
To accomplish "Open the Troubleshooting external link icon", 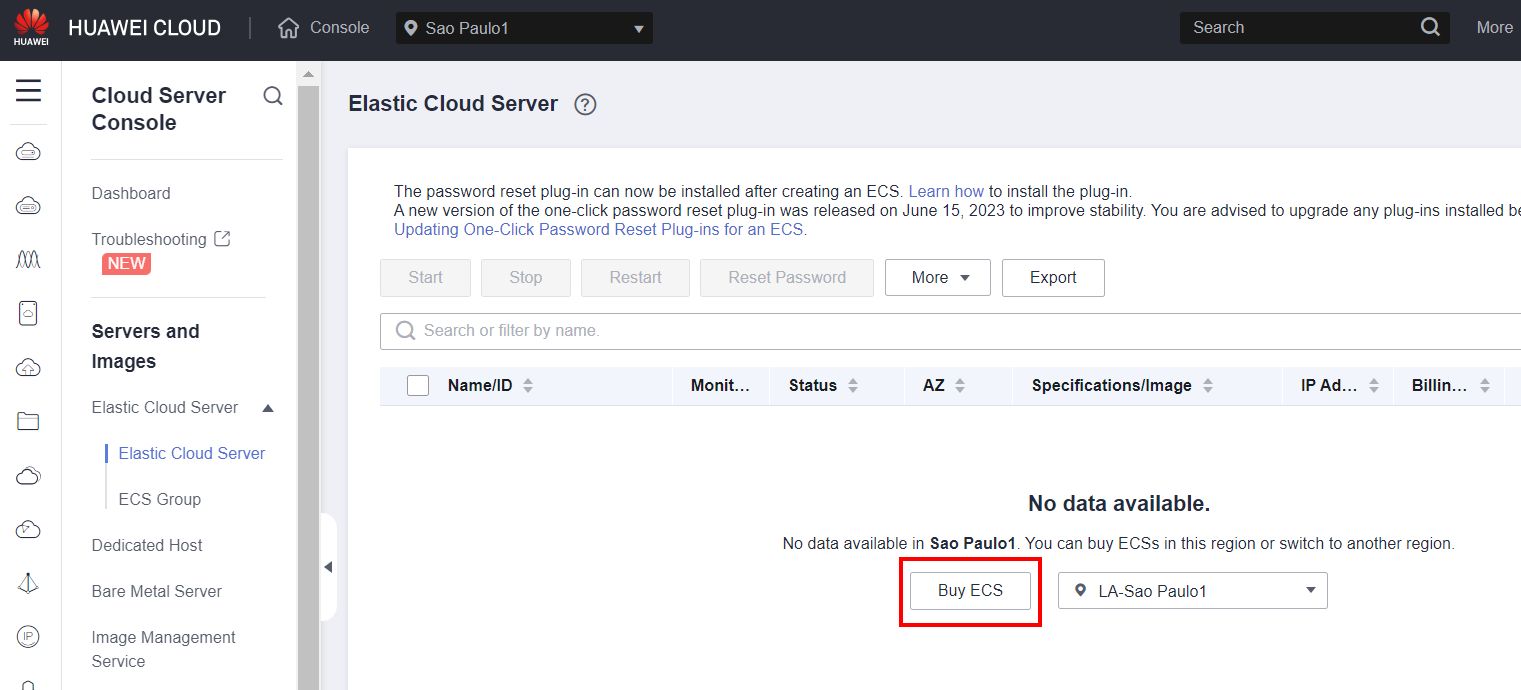I will pos(222,238).
